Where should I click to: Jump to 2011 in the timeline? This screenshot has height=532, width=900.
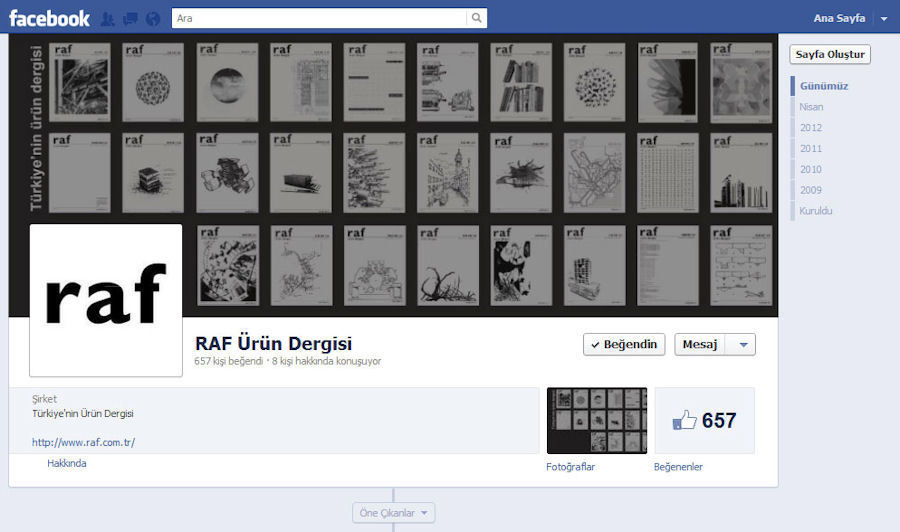click(811, 149)
